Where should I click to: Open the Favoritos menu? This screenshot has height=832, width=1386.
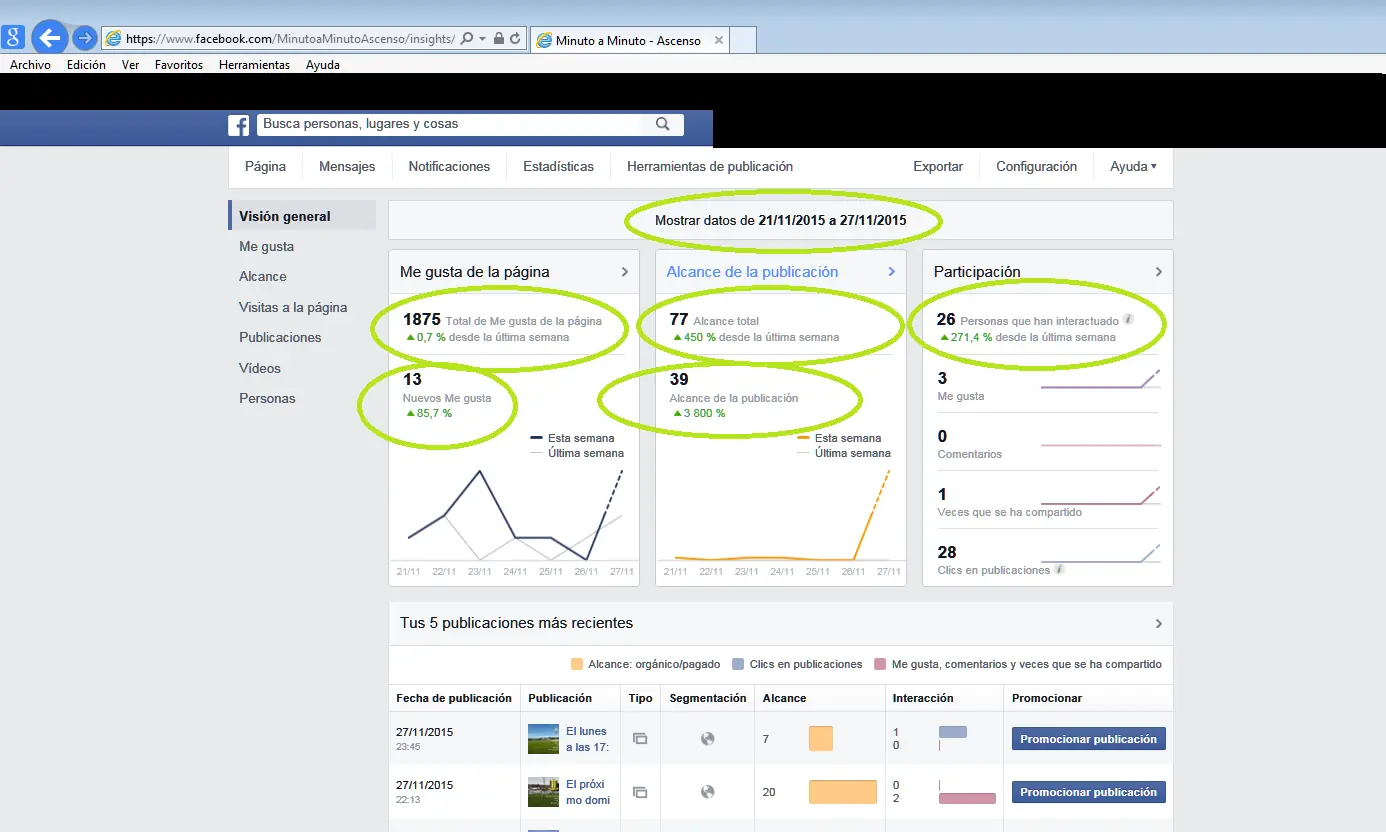pos(179,65)
